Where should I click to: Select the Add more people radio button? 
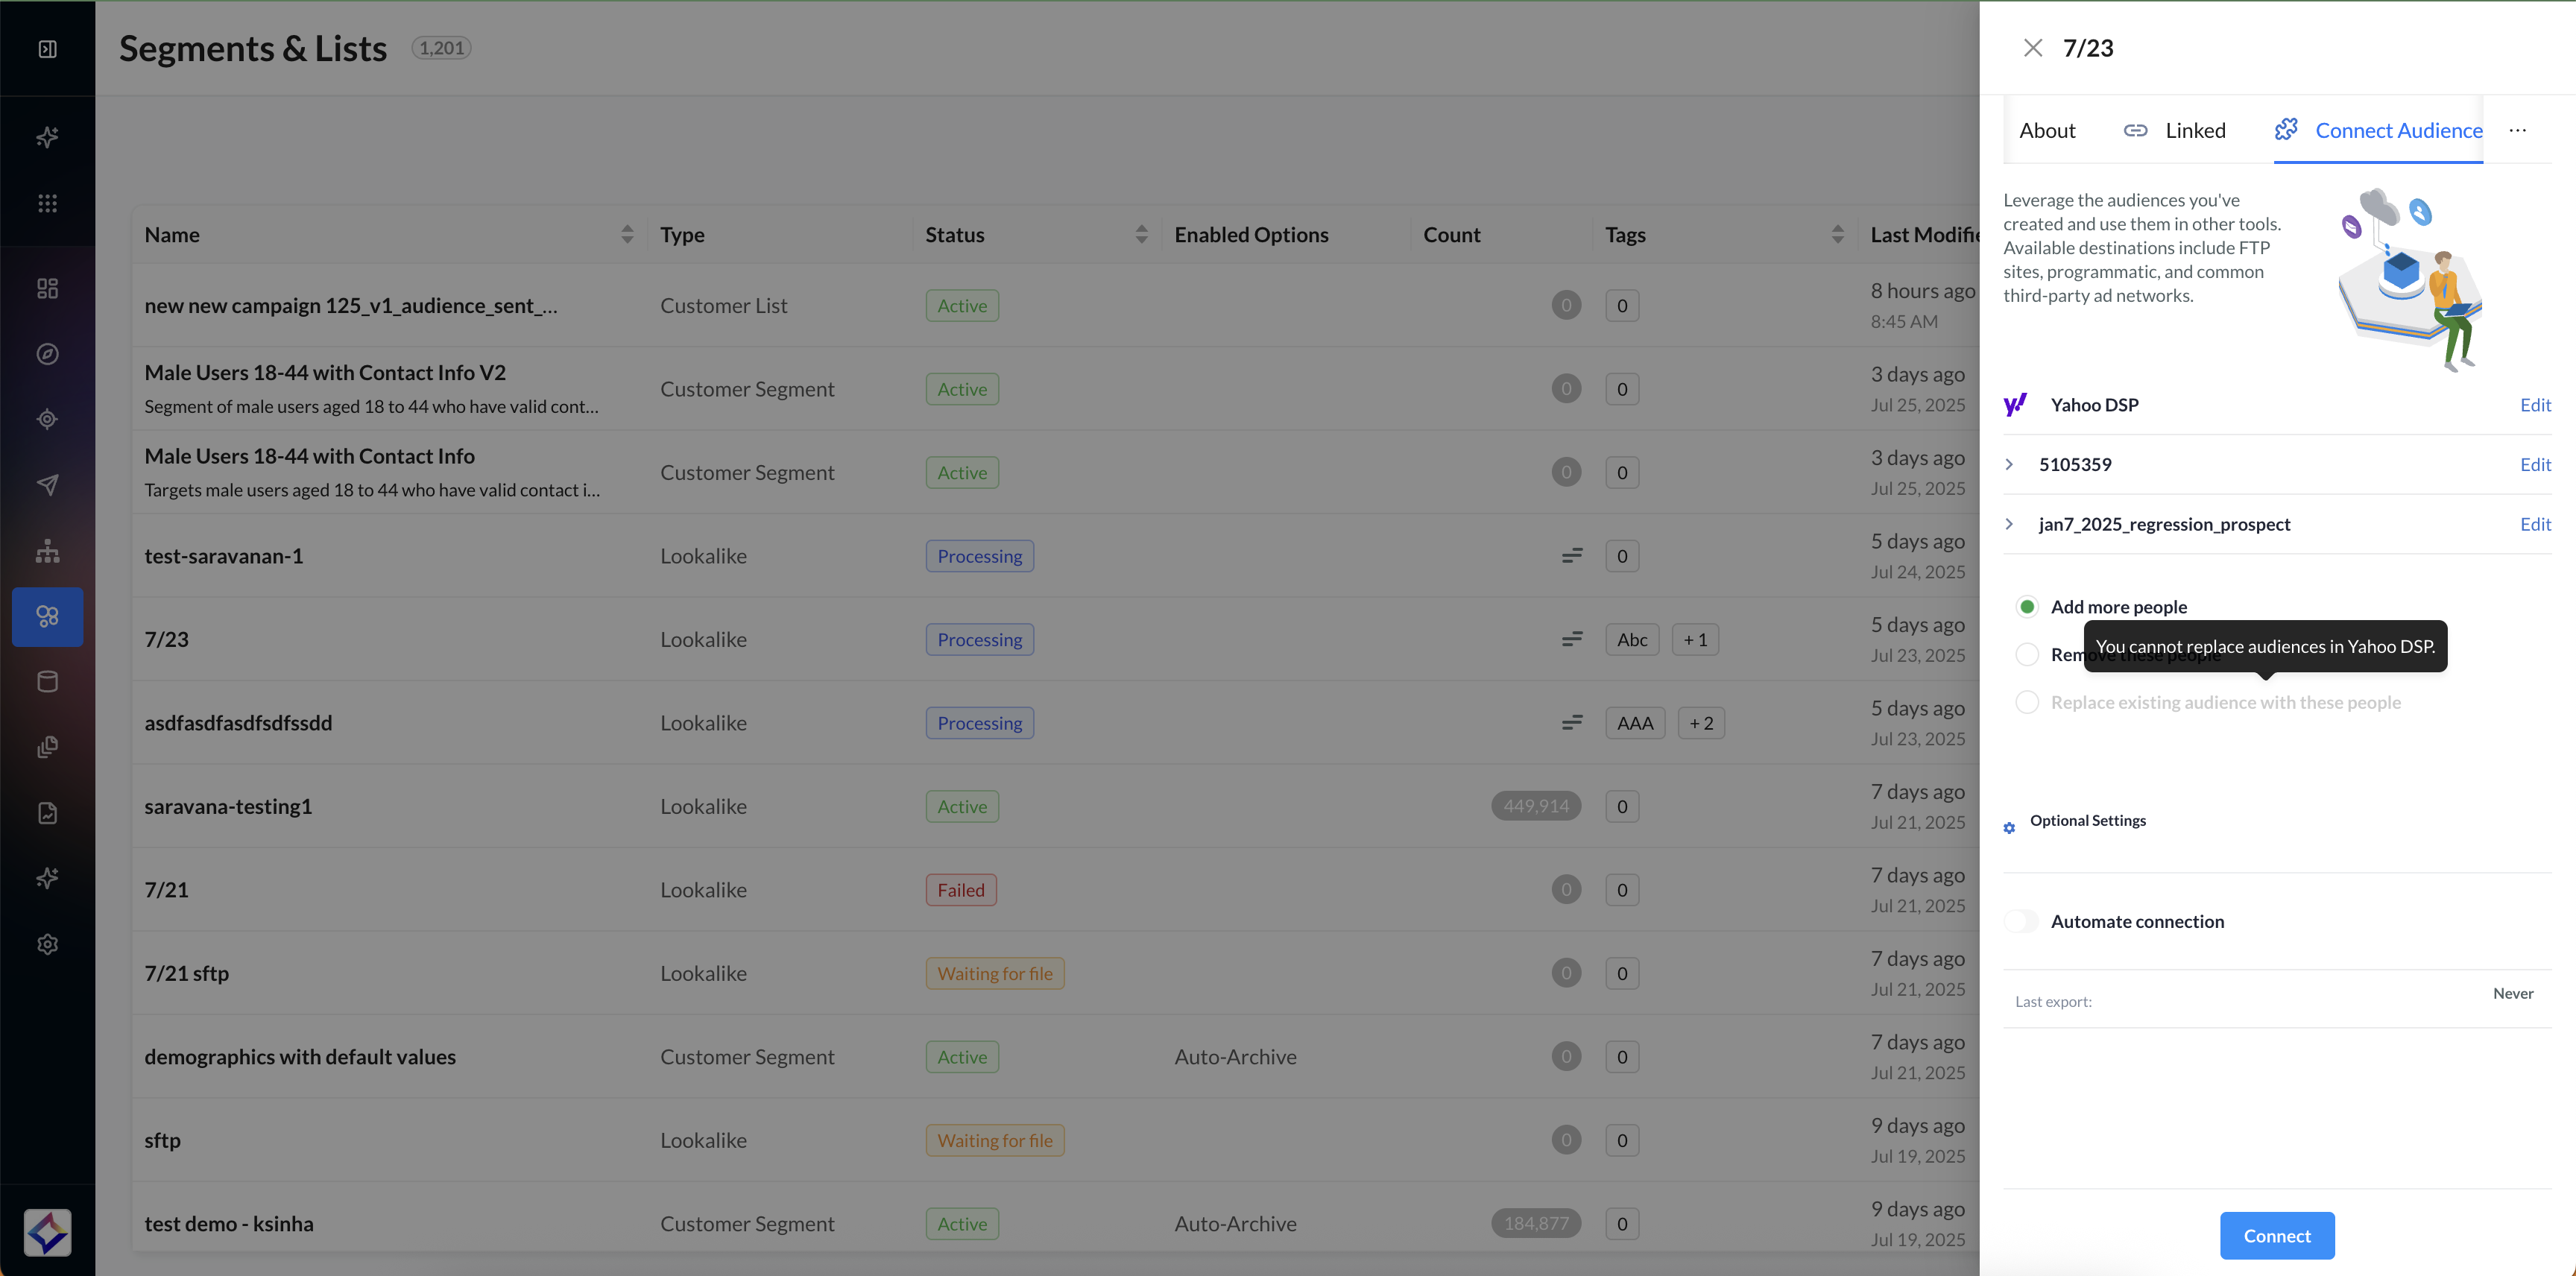(x=2027, y=607)
